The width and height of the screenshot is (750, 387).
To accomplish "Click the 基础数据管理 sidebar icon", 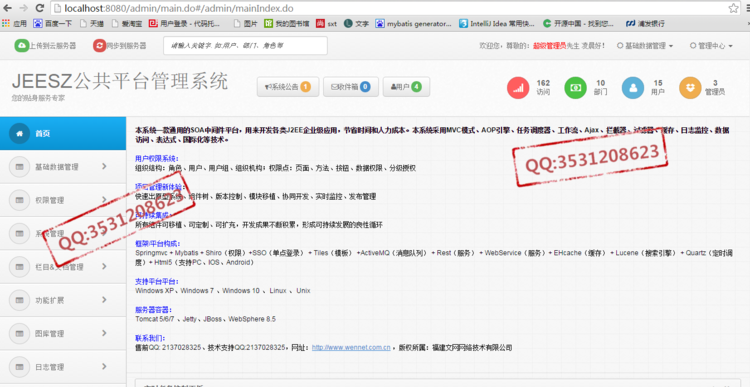I will 20,166.
